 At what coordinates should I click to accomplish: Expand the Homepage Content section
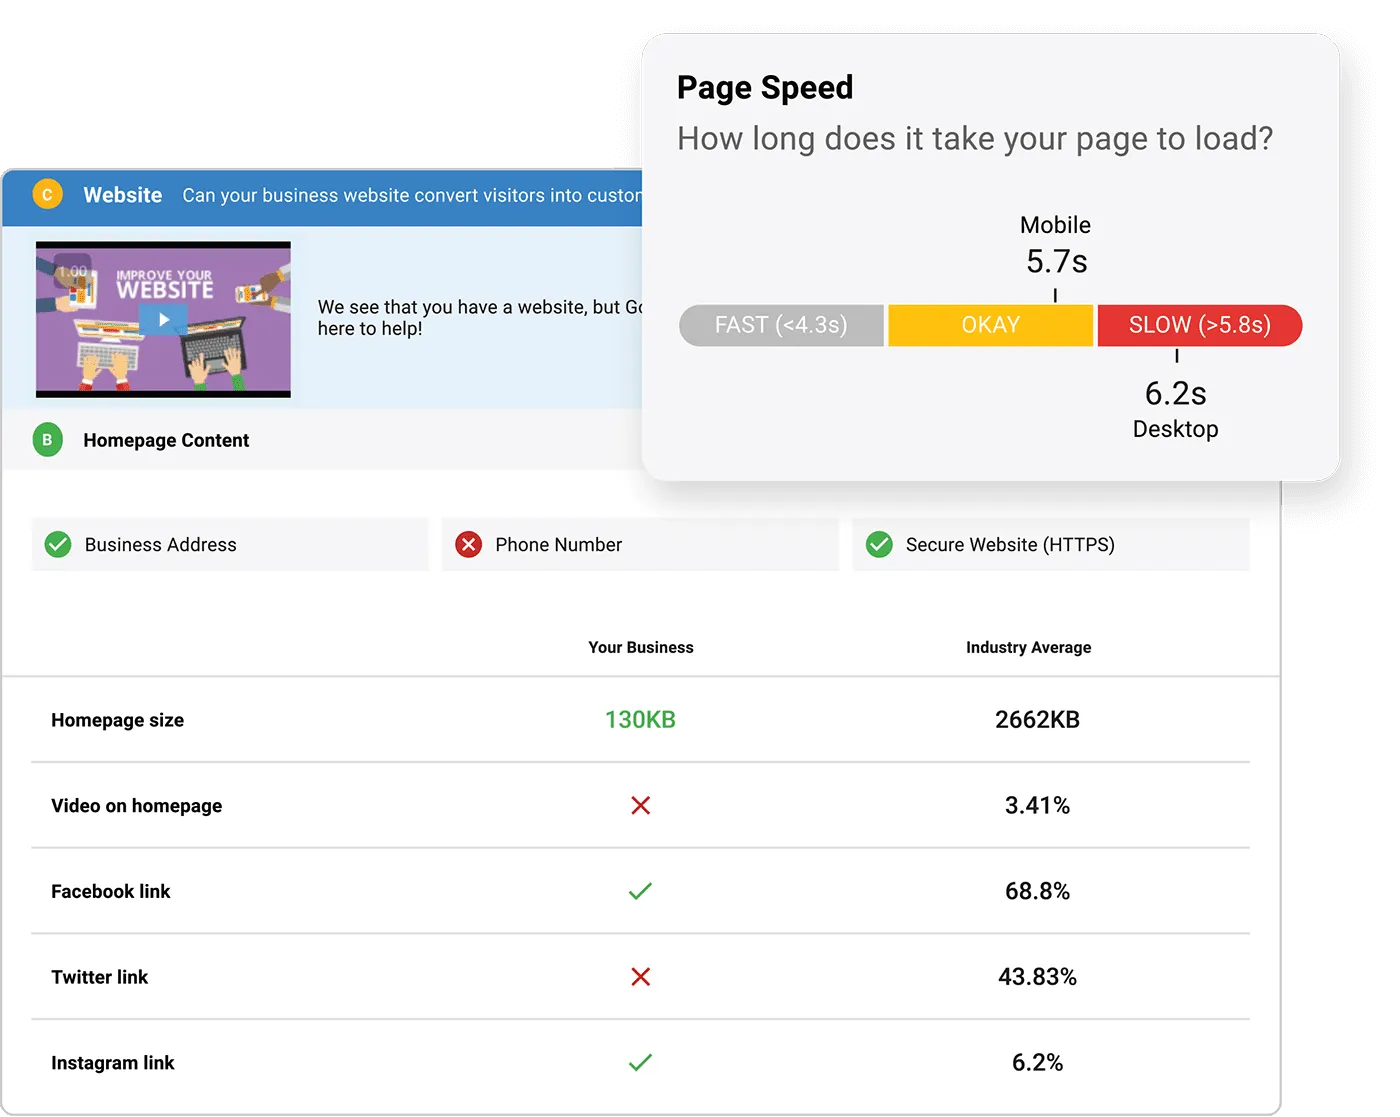pyautogui.click(x=166, y=439)
